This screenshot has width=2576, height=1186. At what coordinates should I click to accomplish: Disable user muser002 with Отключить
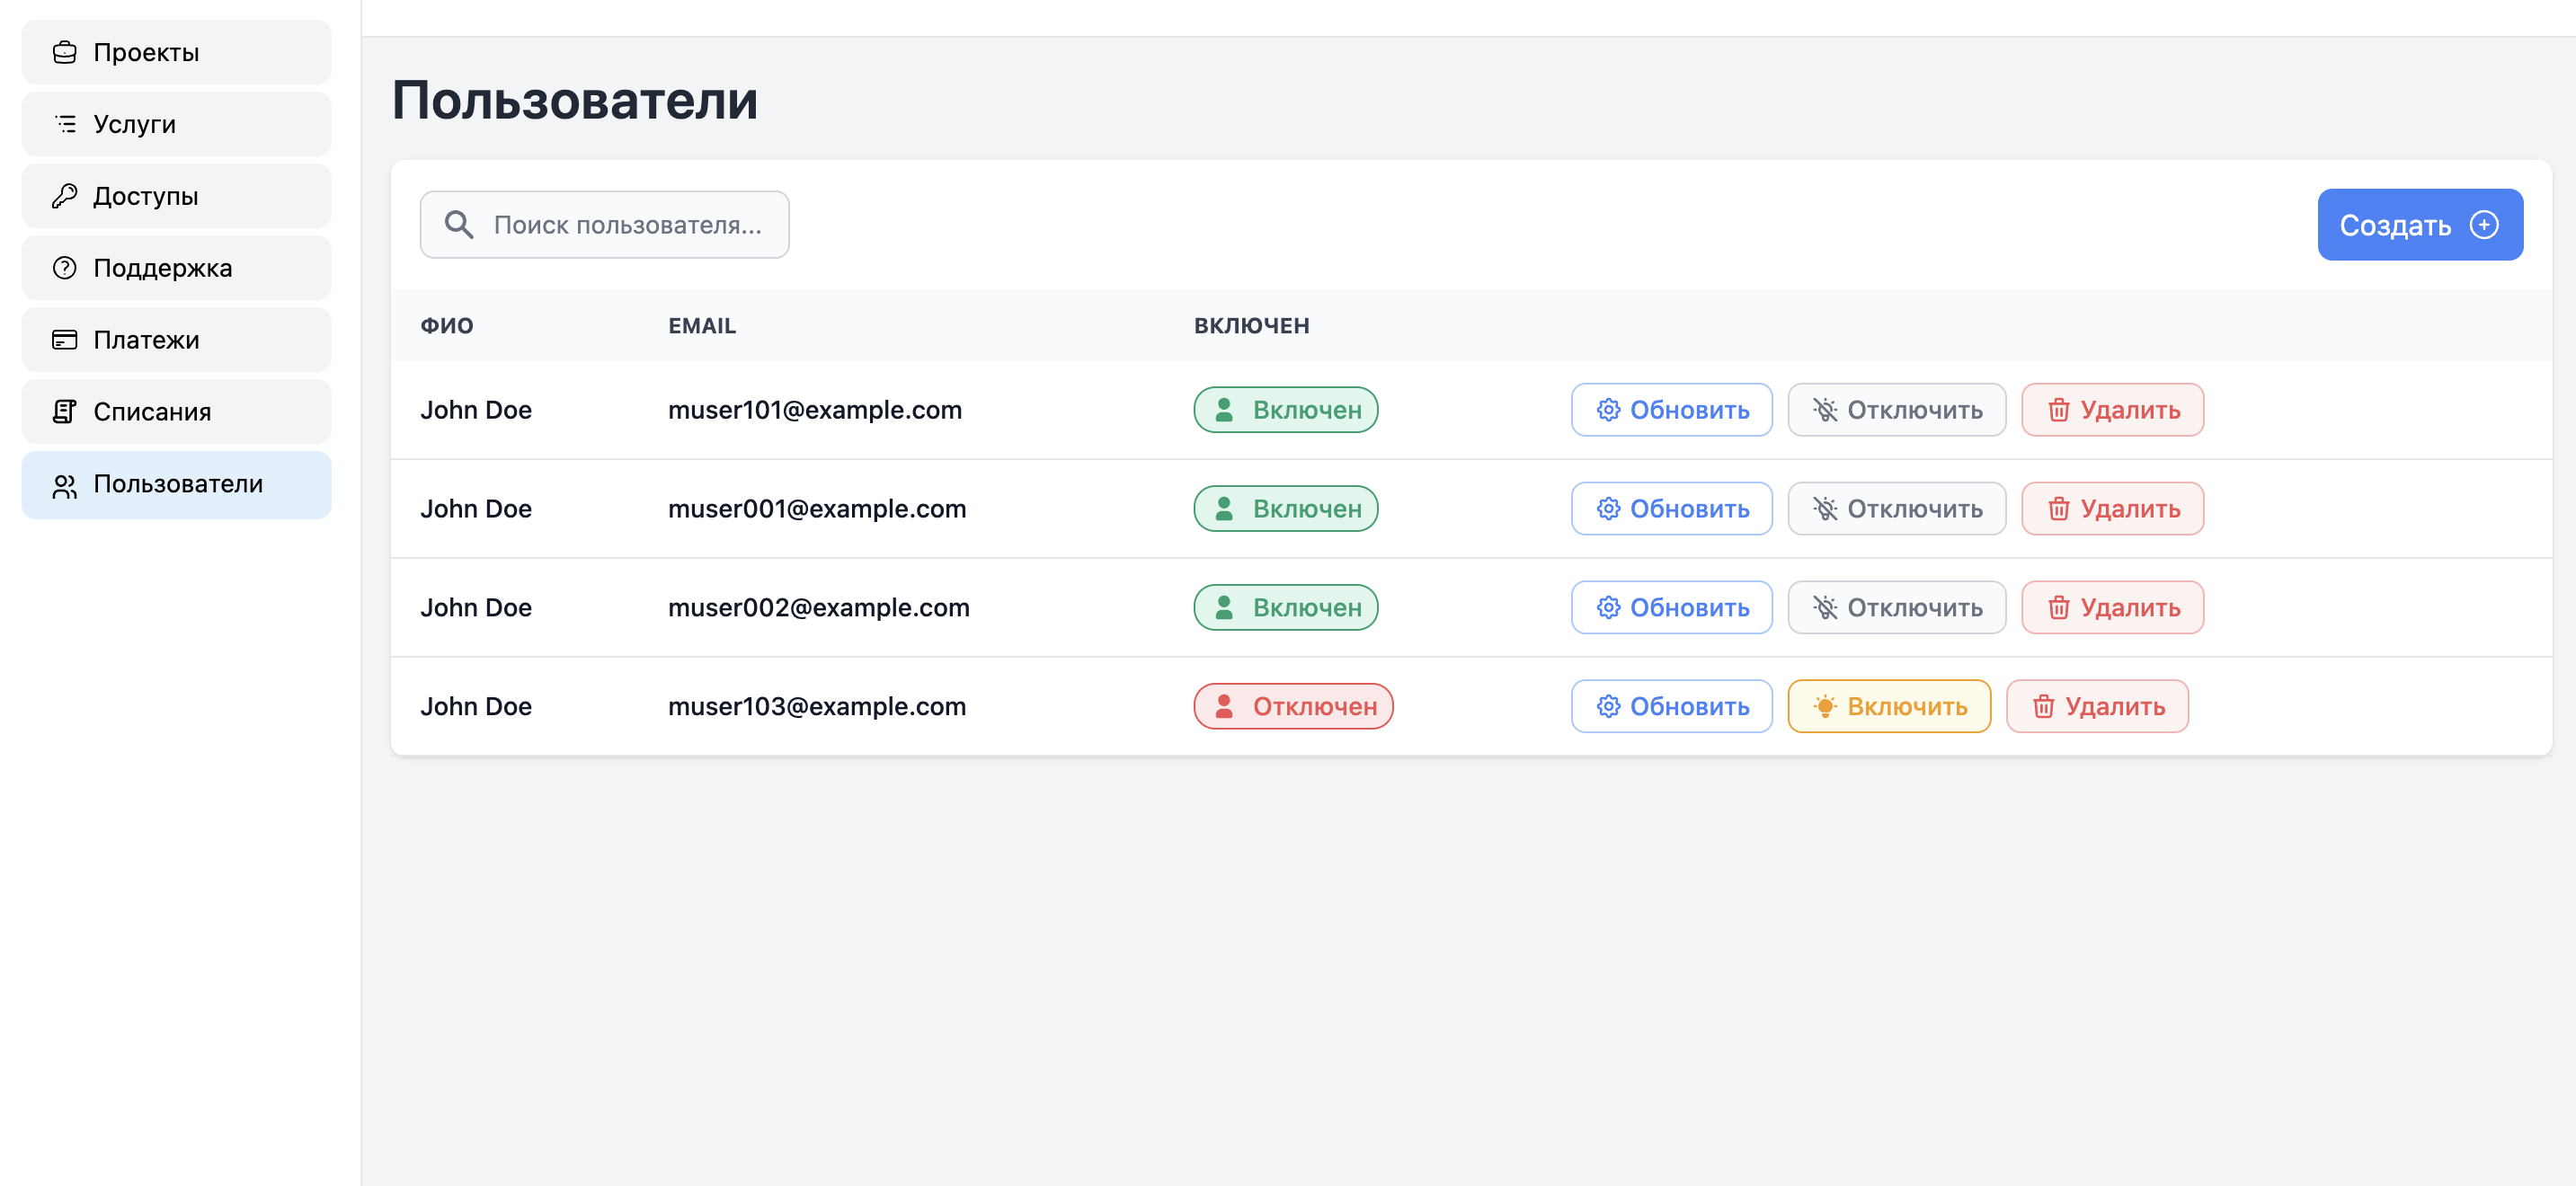coord(1896,608)
